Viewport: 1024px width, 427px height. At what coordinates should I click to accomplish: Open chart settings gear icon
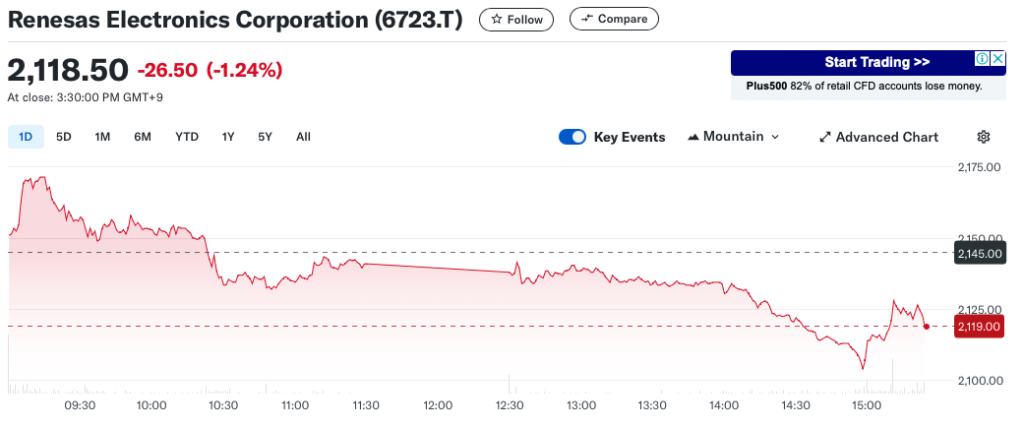[983, 137]
